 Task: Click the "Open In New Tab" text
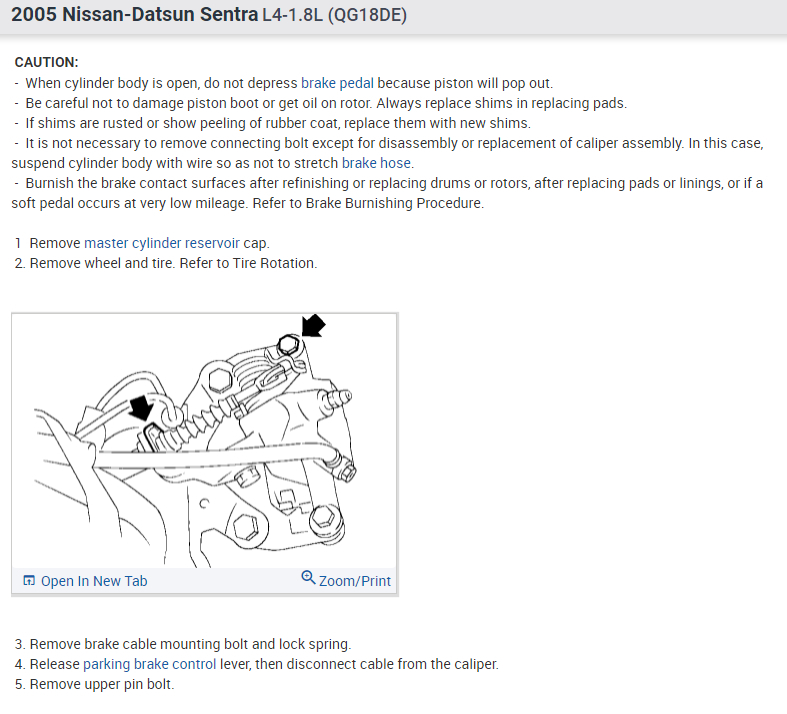pyautogui.click(x=94, y=581)
